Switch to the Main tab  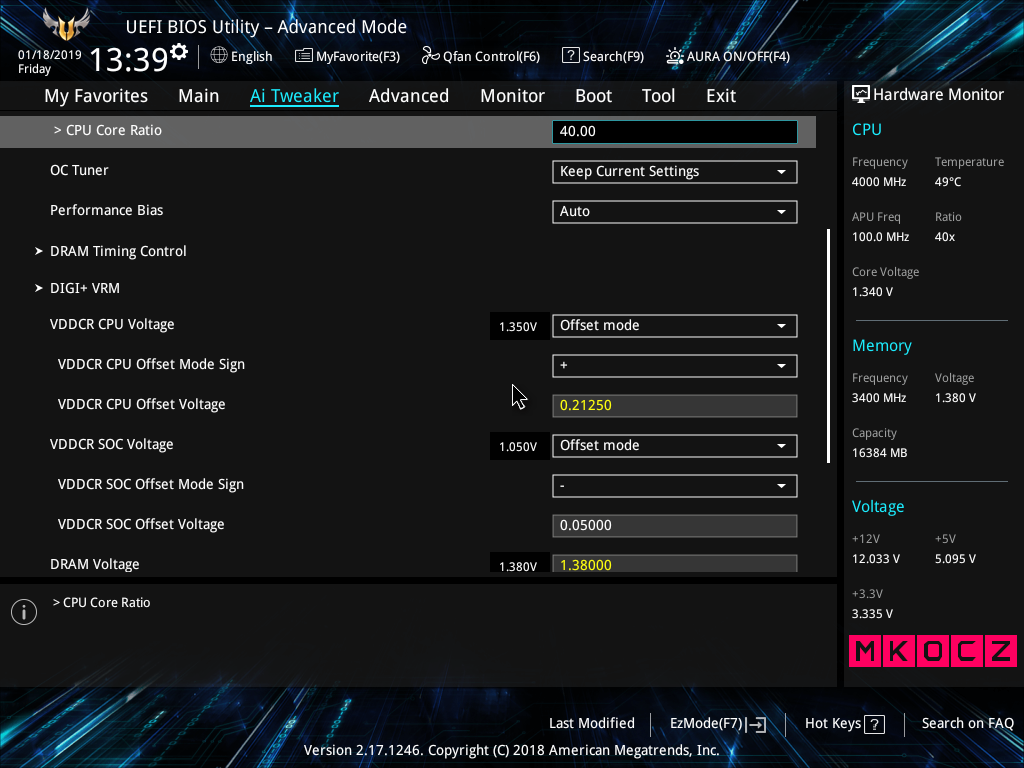pos(199,96)
